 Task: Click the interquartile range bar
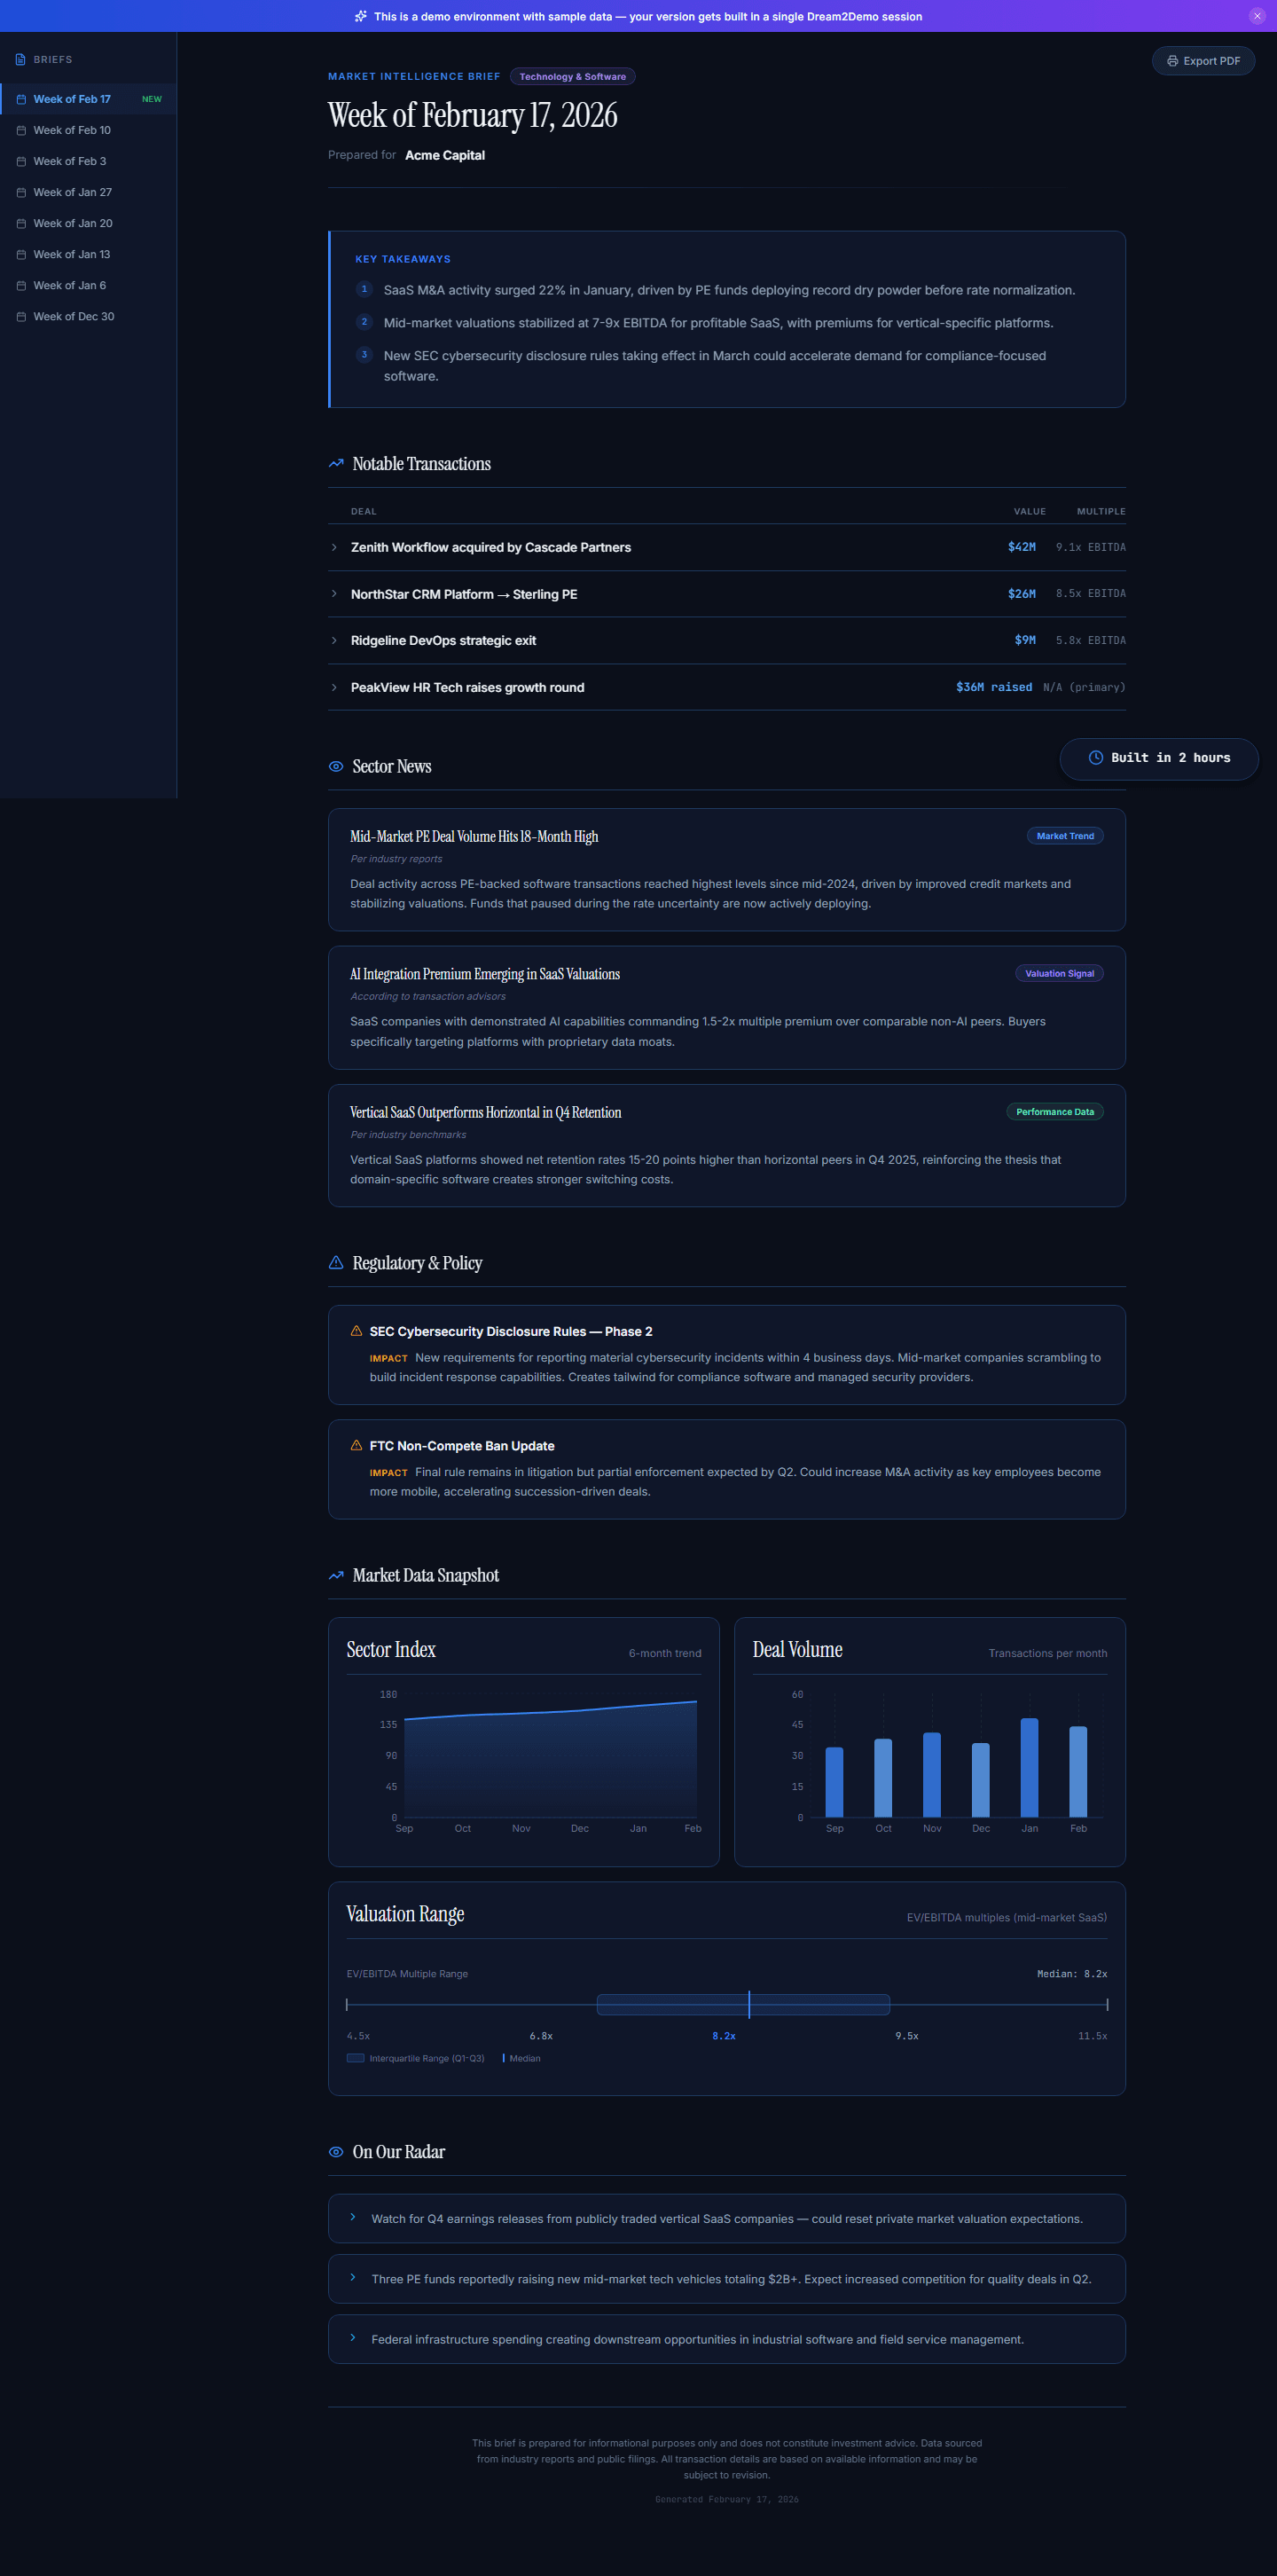(743, 2004)
